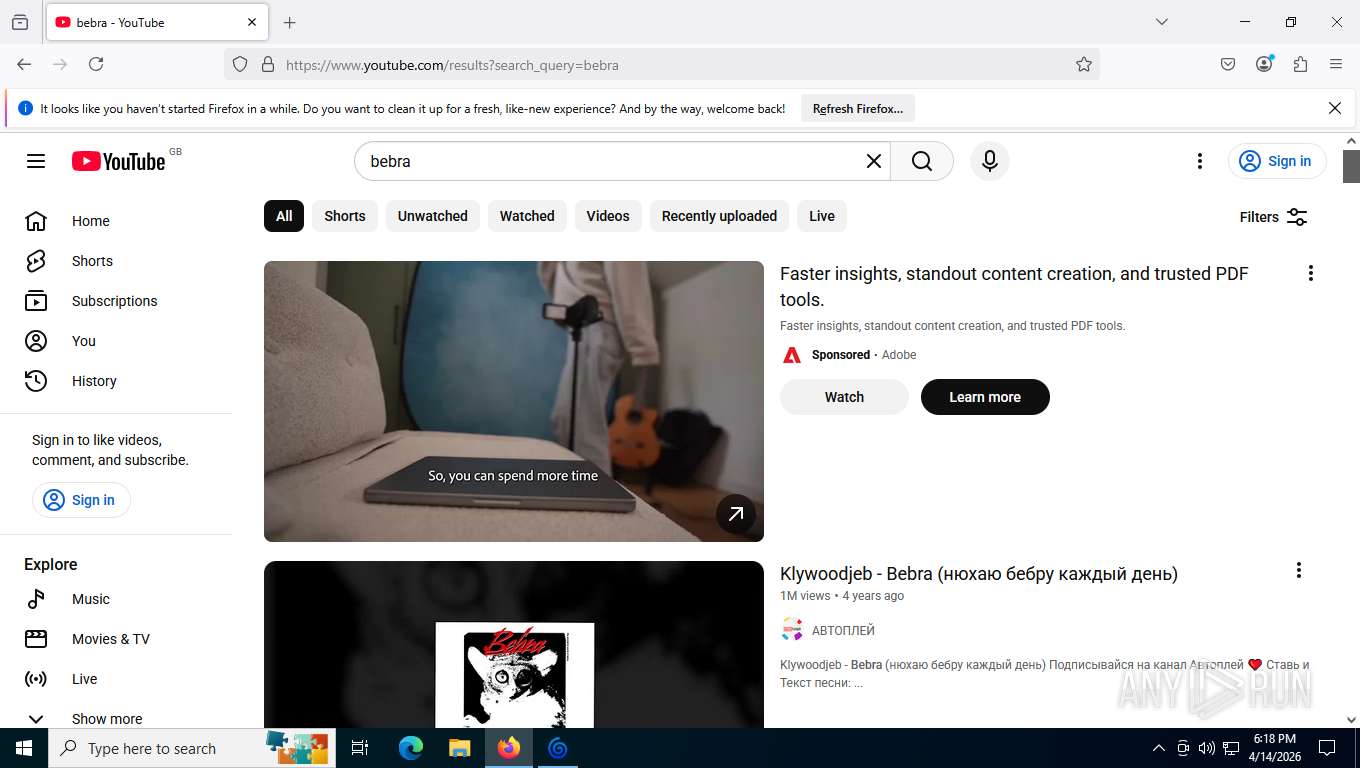This screenshot has width=1360, height=768.
Task: Clear the bebra search text
Action: pyautogui.click(x=873, y=161)
